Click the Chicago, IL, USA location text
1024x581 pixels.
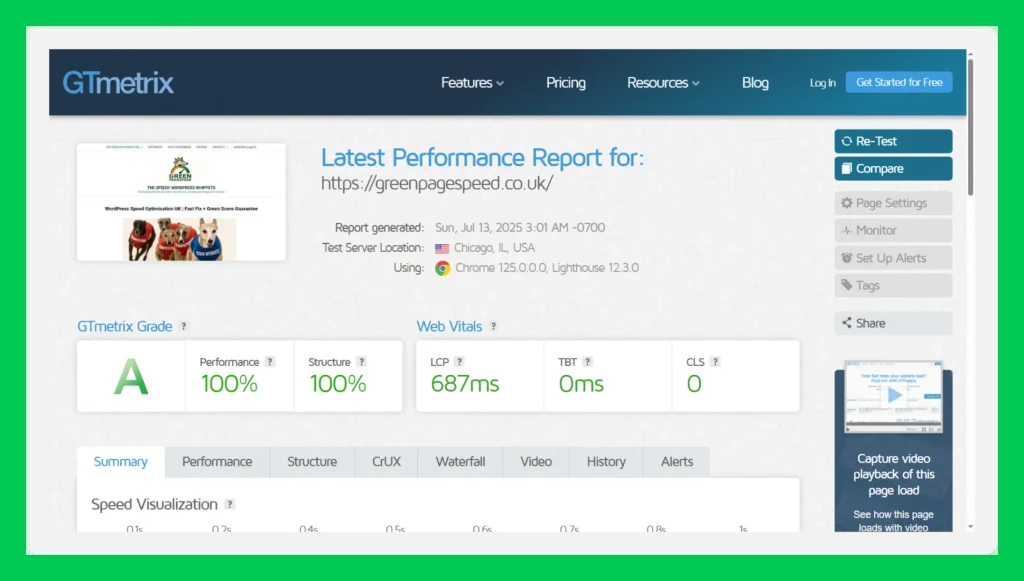pyautogui.click(x=494, y=248)
